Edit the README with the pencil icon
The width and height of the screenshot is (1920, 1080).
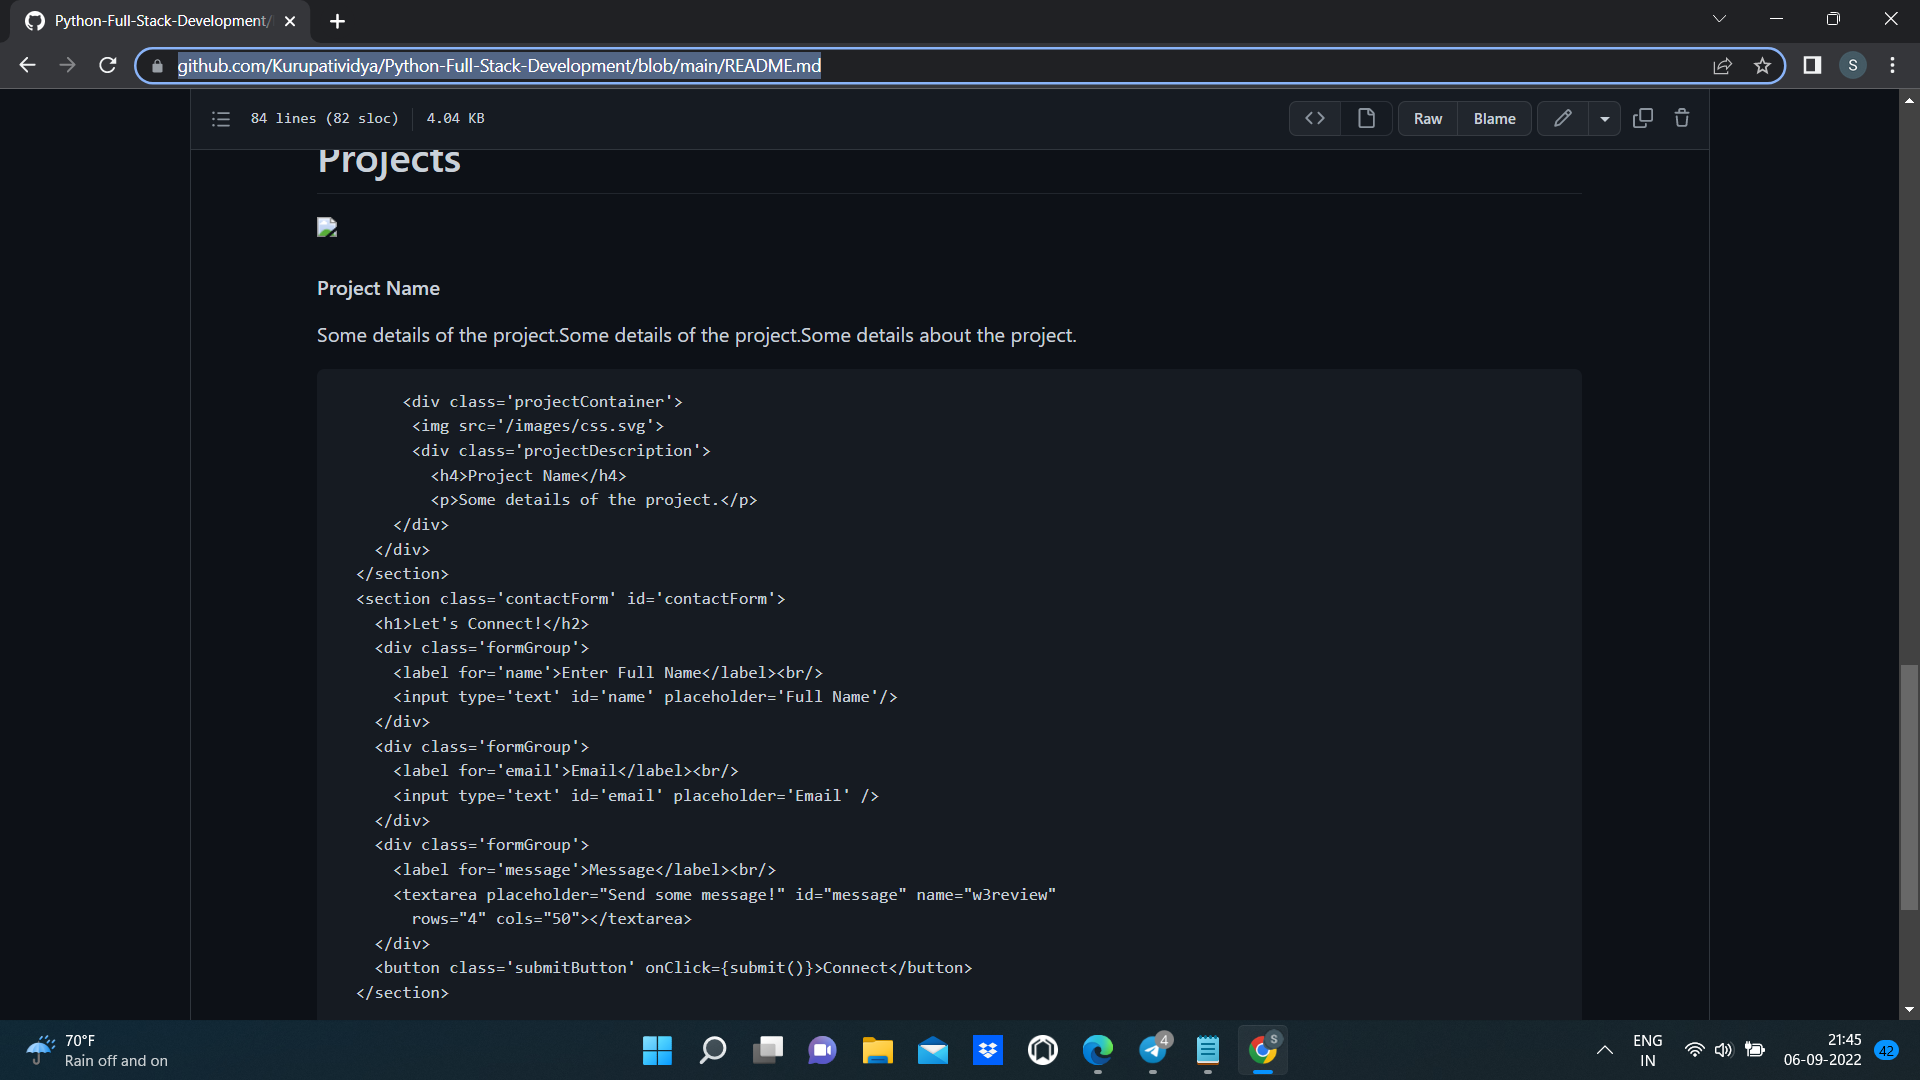point(1563,118)
